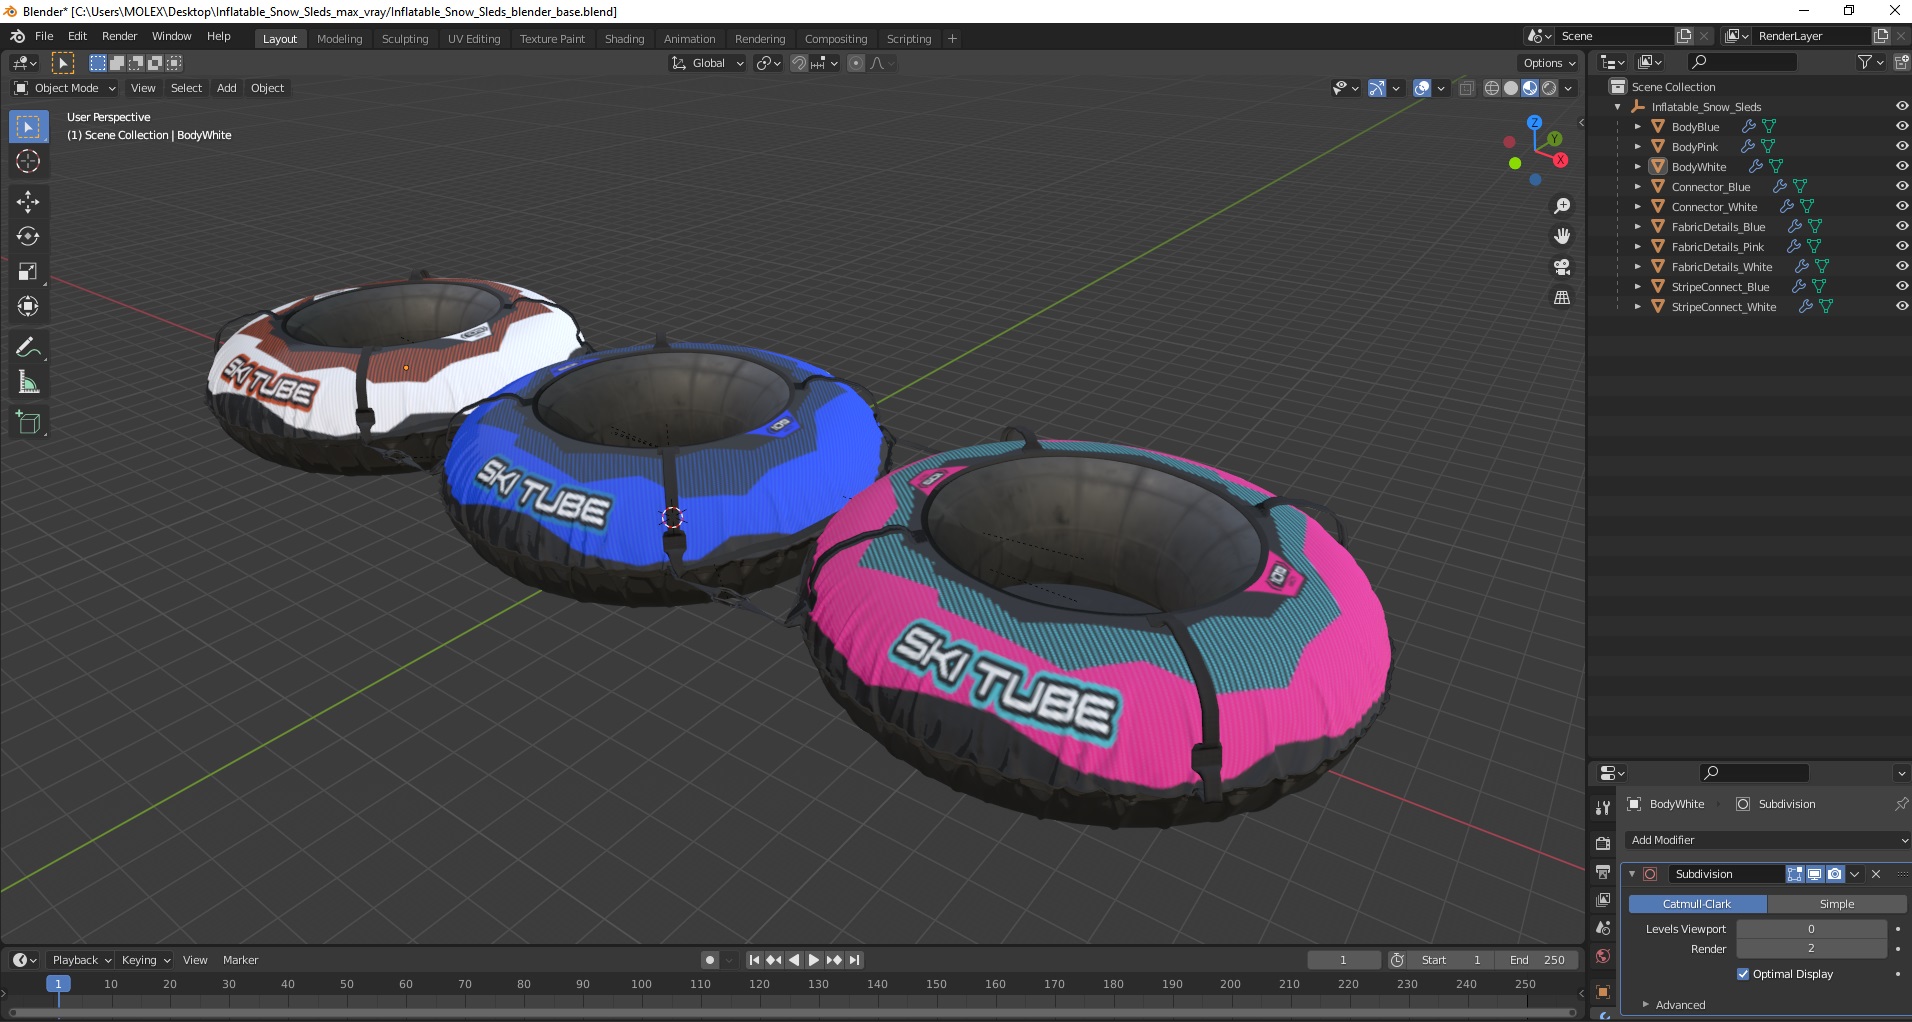Open the Add Modifier dropdown
The image size is (1912, 1022).
[1766, 840]
